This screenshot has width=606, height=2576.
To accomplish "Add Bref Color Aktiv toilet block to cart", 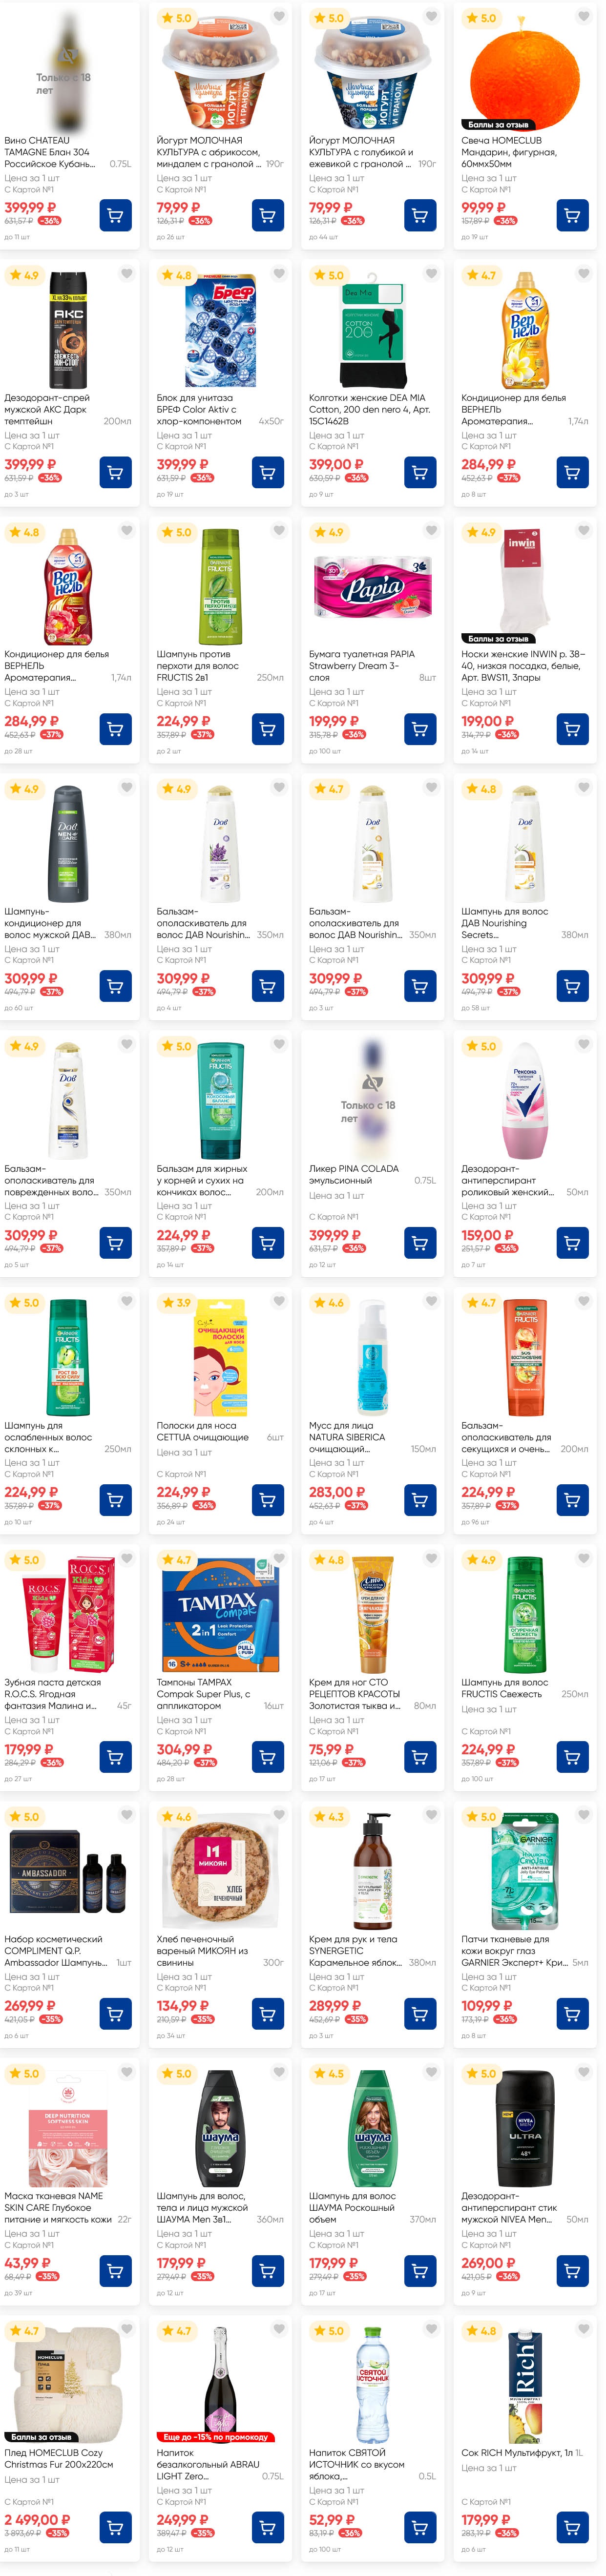I will click(267, 472).
